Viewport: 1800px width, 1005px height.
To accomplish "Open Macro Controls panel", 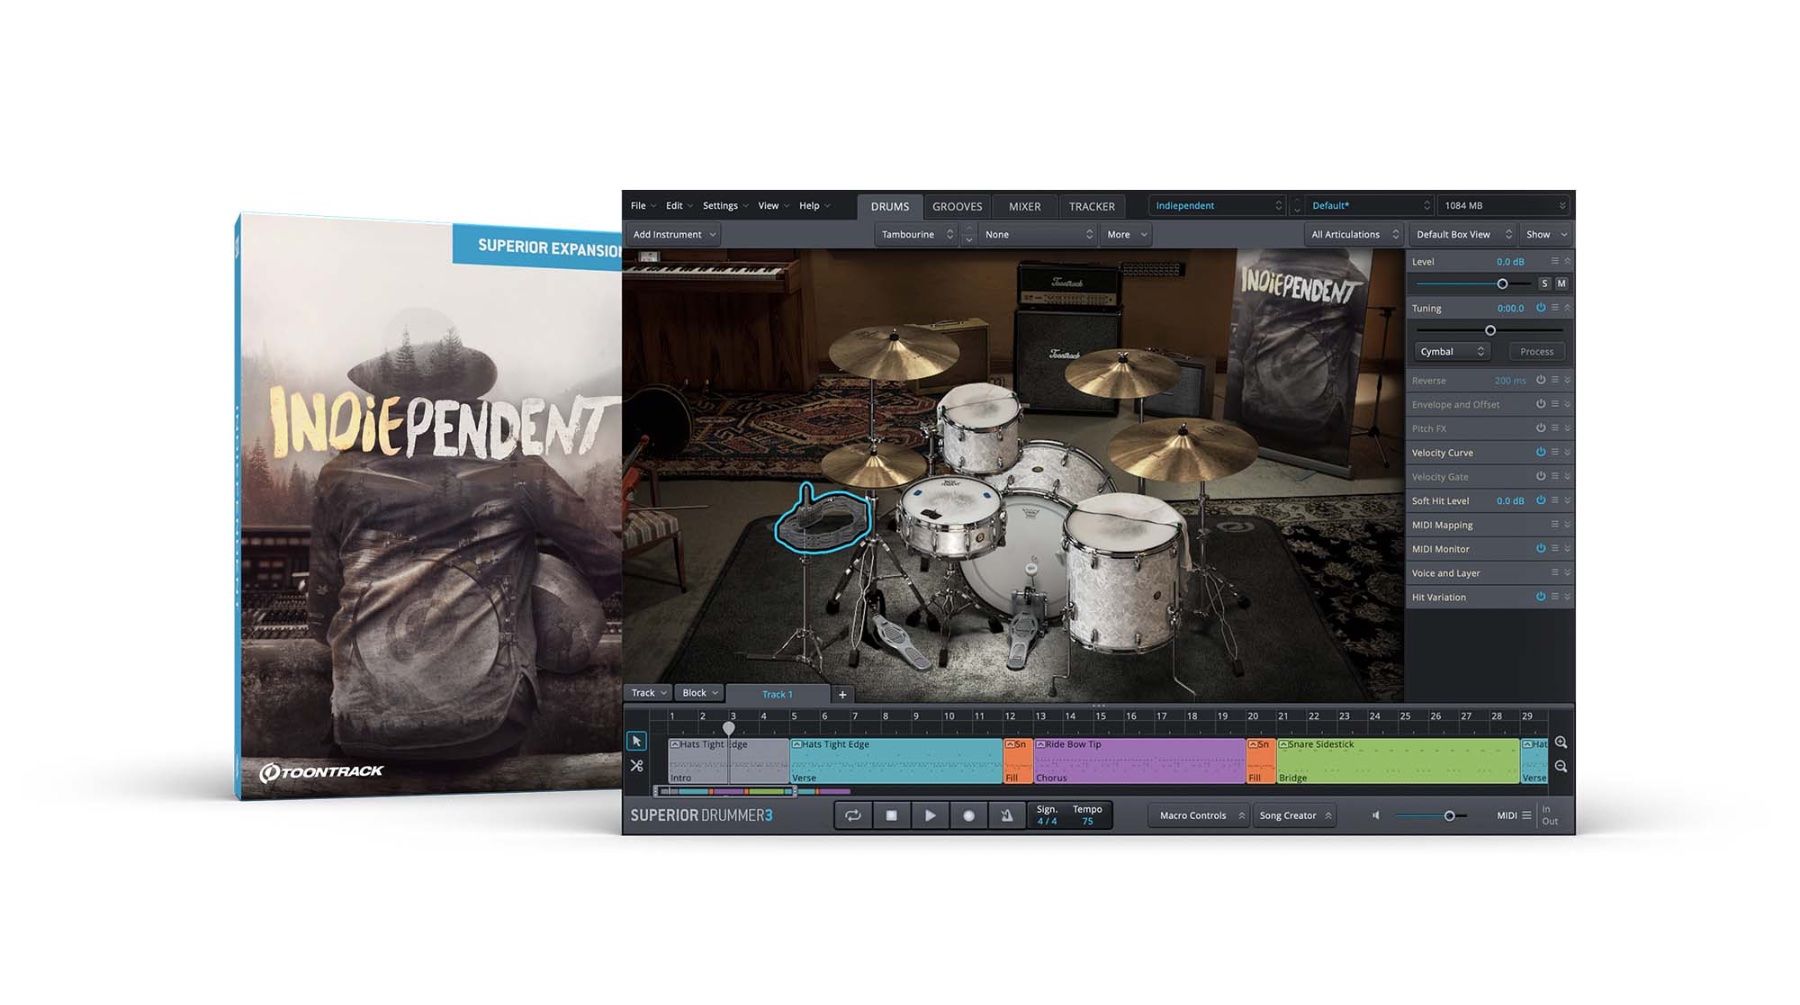I will (1201, 815).
